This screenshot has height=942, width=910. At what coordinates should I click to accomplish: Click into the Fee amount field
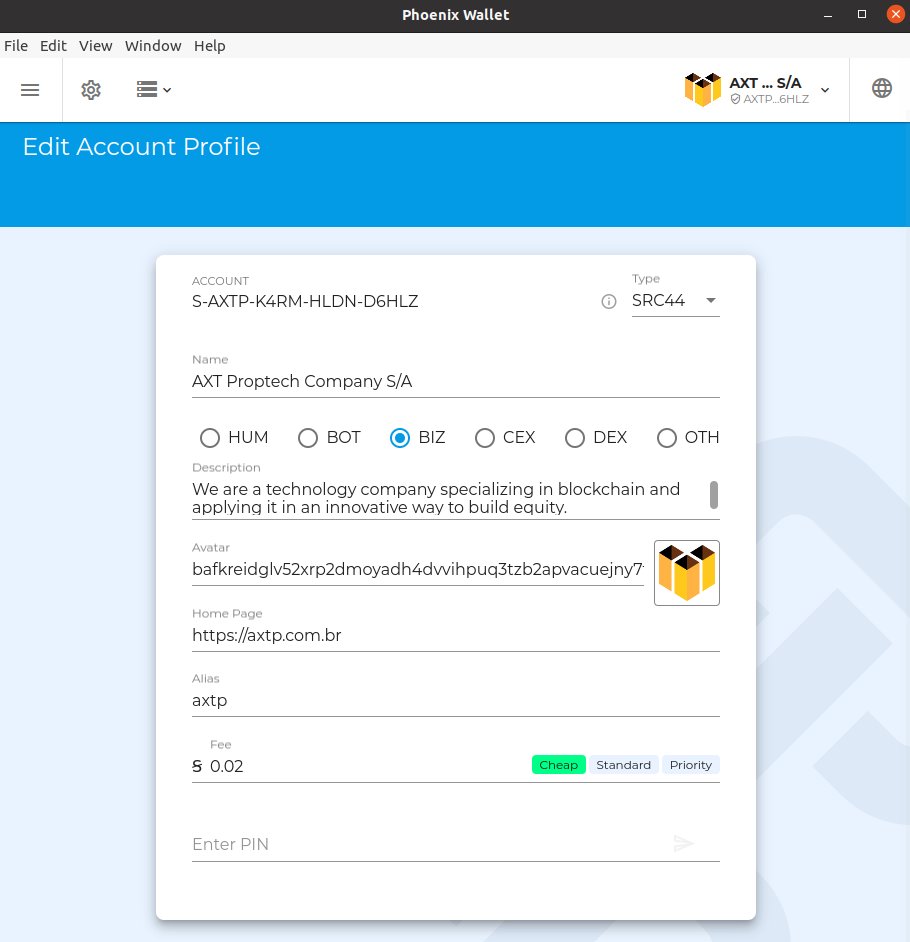[x=366, y=766]
